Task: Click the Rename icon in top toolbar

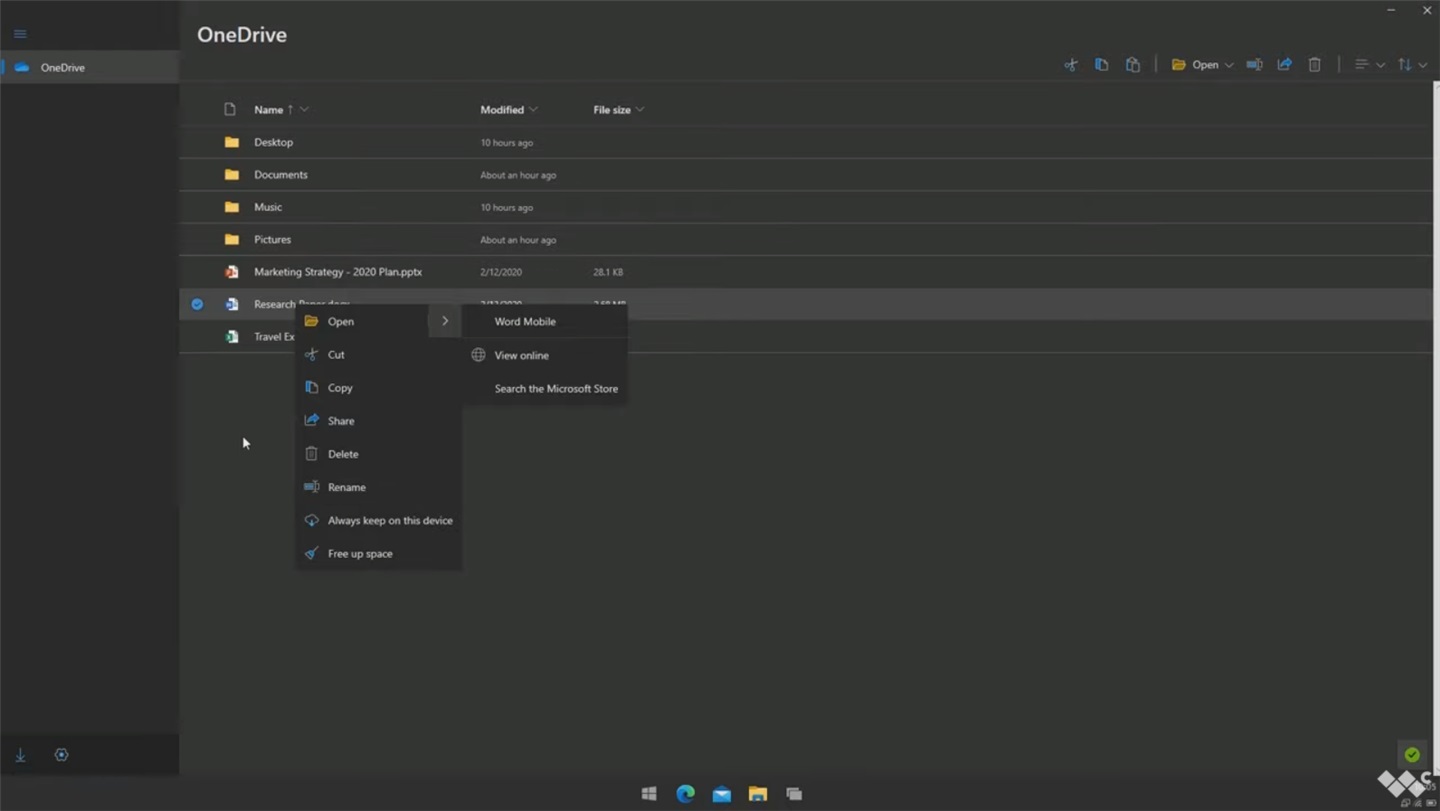Action: pyautogui.click(x=1254, y=65)
